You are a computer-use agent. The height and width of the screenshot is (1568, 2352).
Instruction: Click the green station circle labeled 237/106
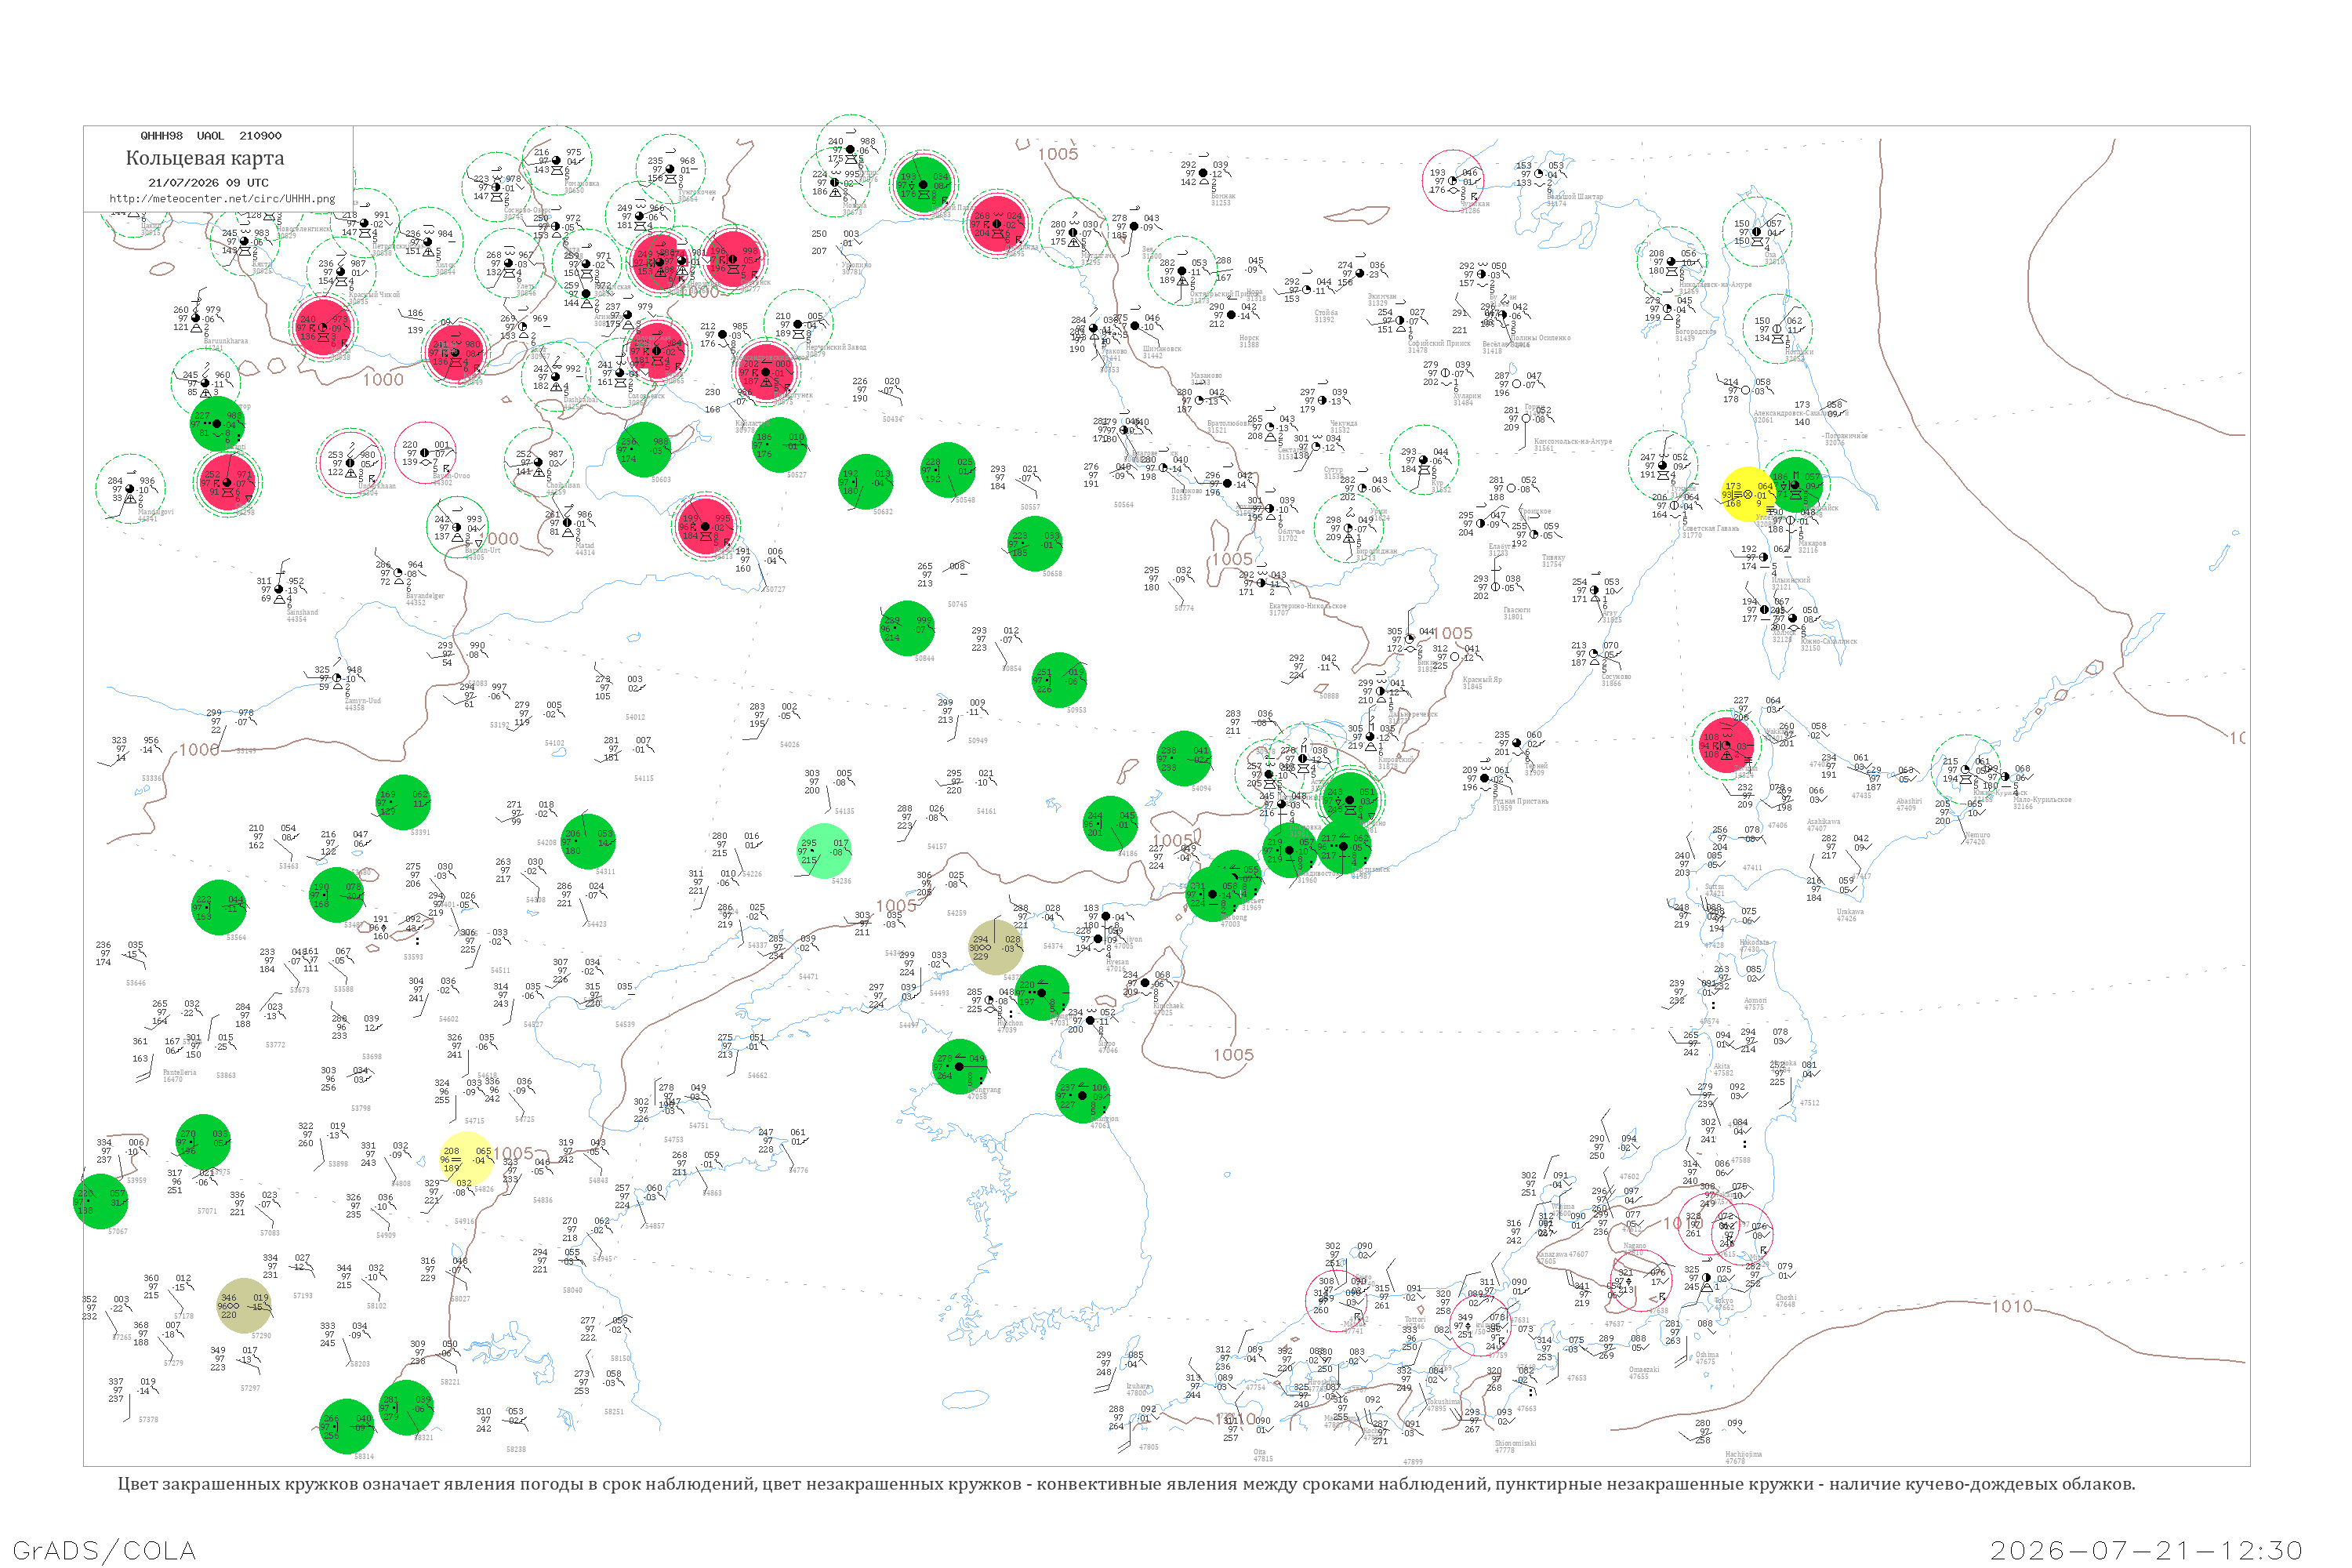[x=1082, y=1095]
